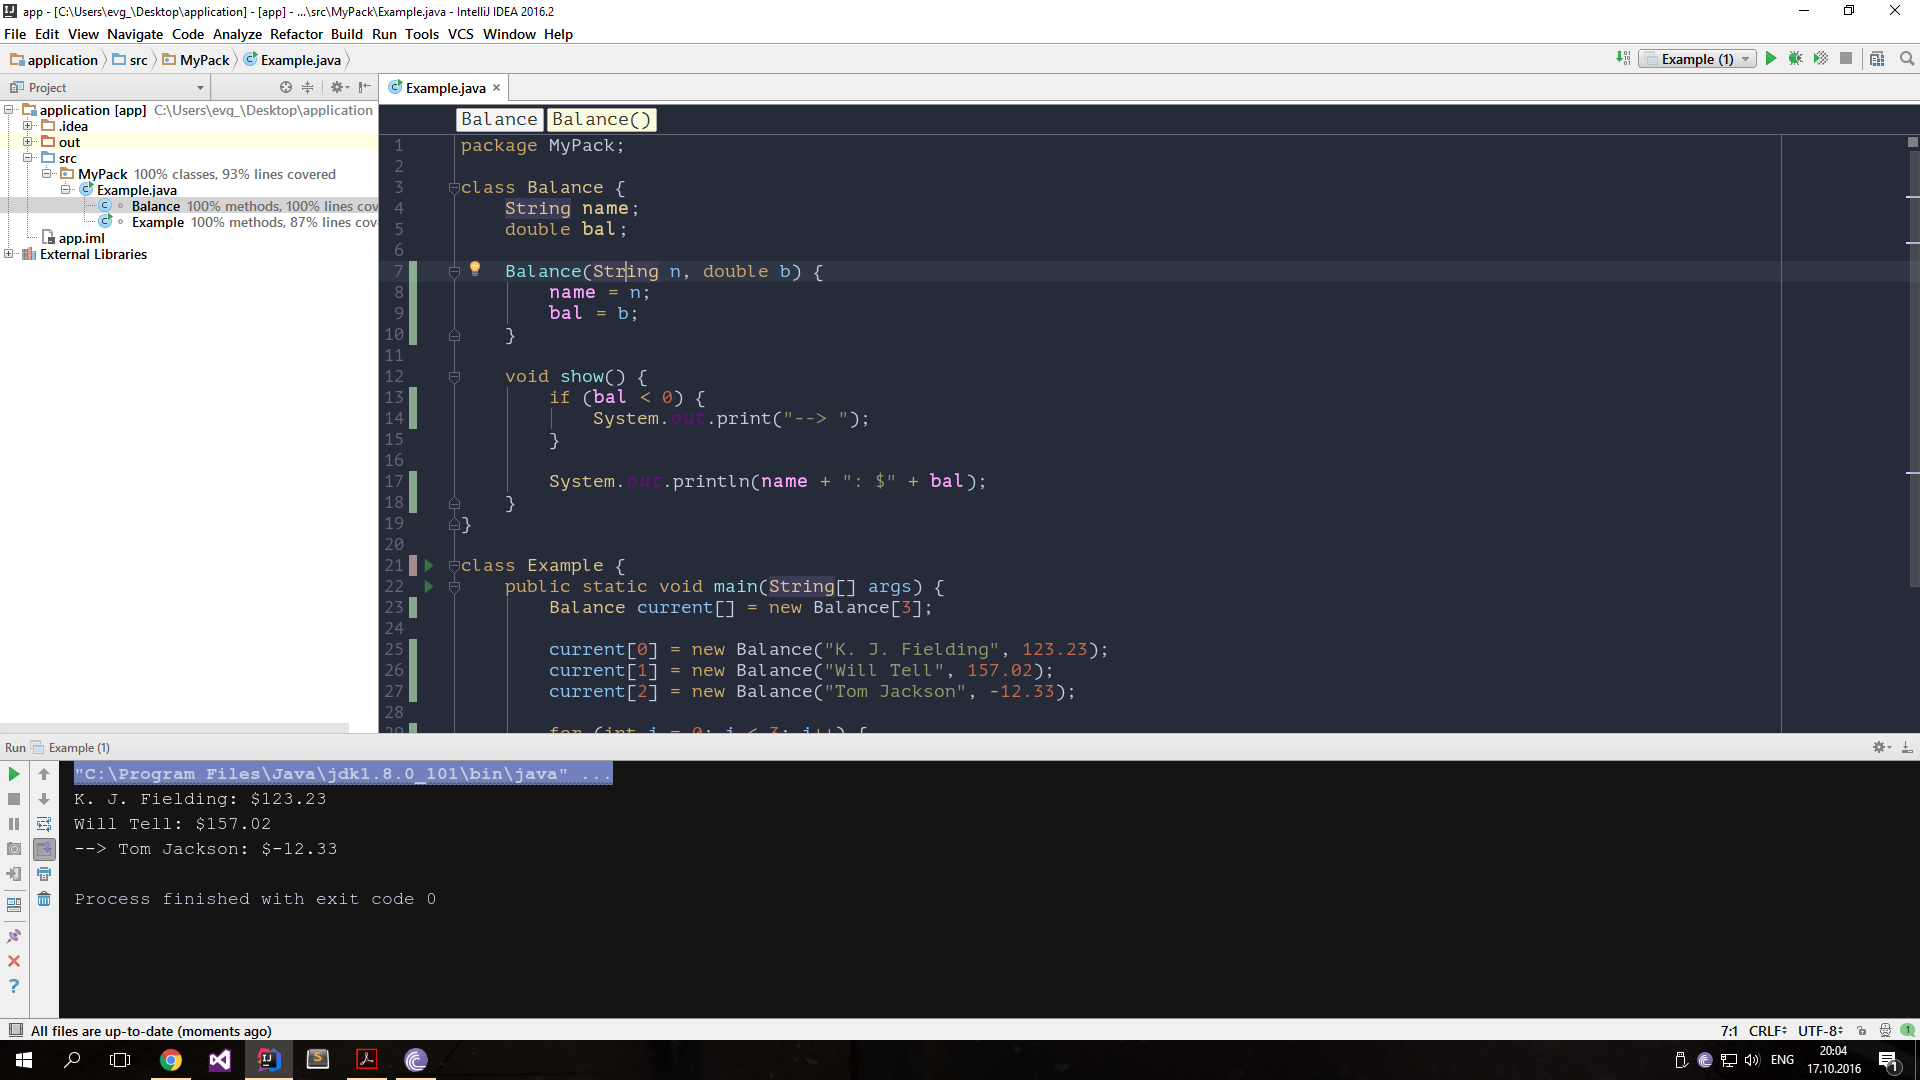
Task: Collapse the MyPack package
Action: (47, 174)
